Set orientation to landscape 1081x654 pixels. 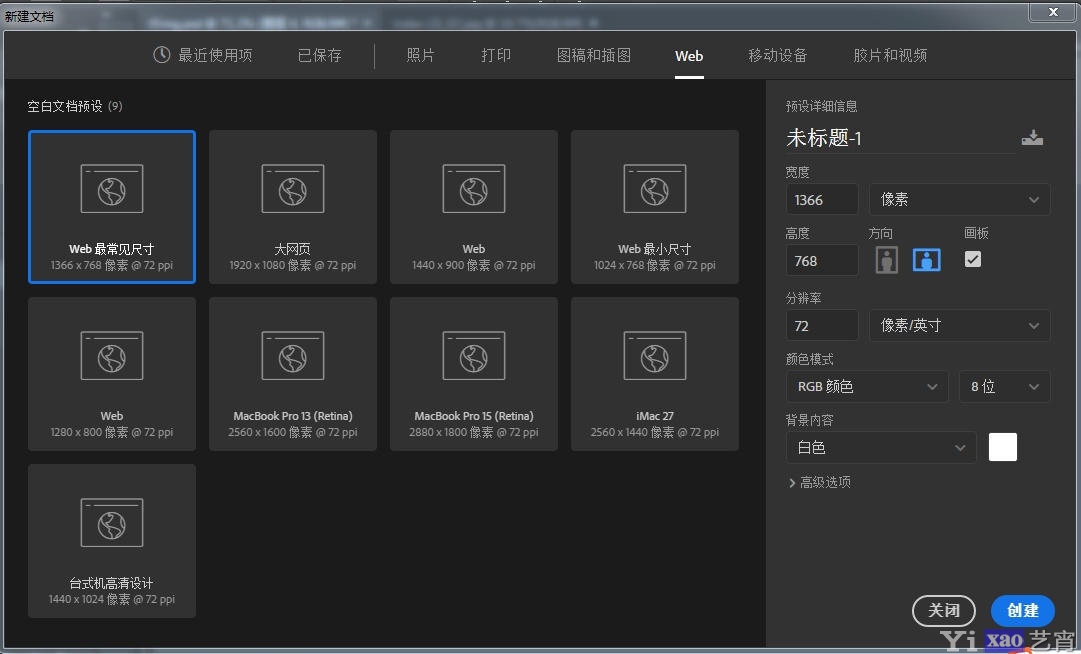(x=927, y=260)
